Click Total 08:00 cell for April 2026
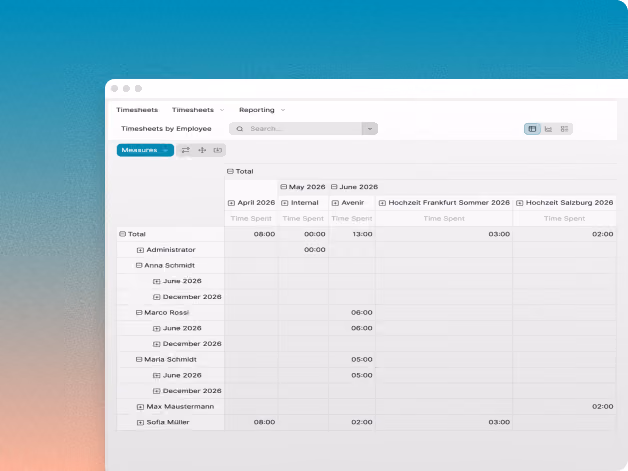 251,234
